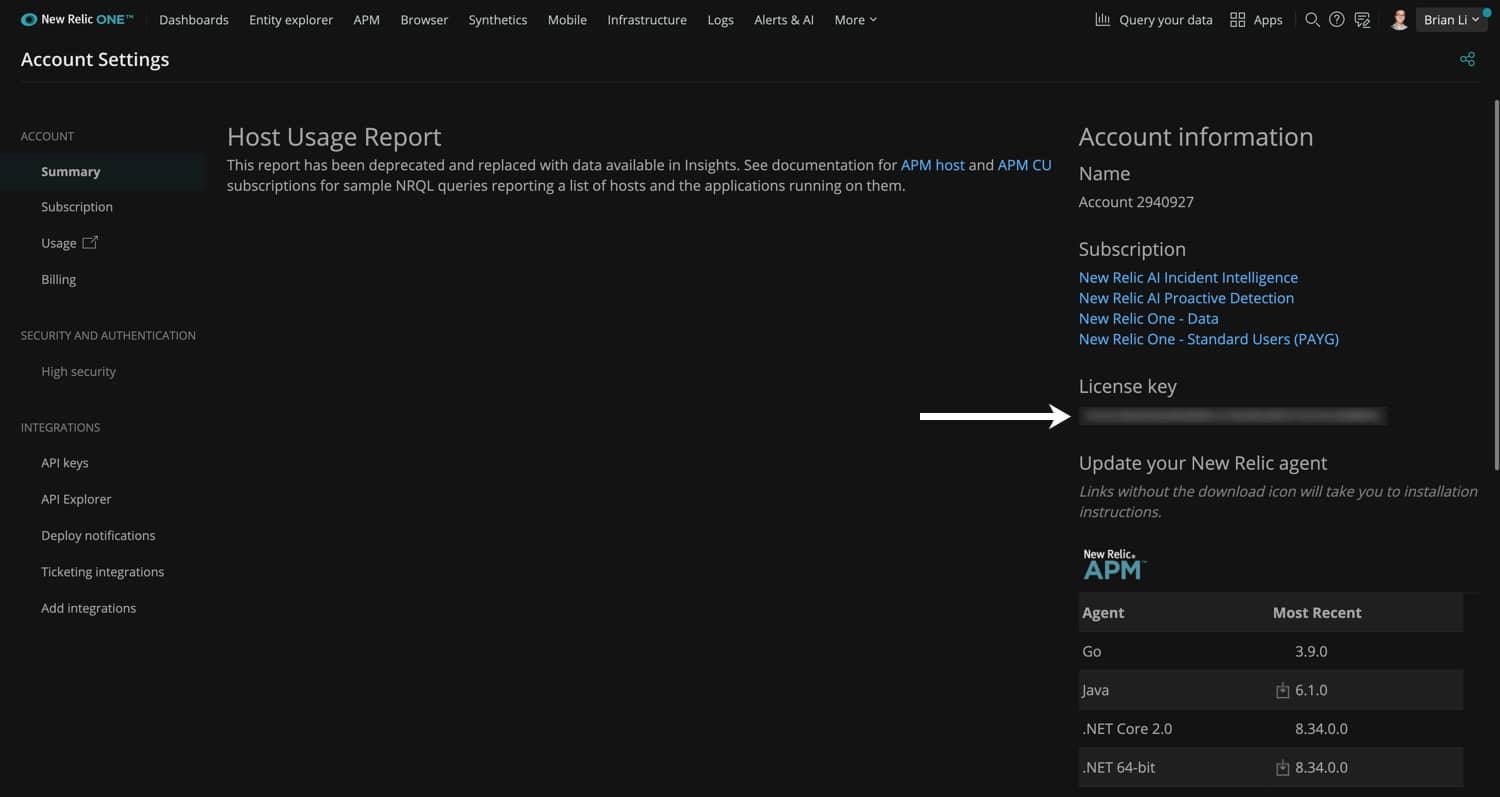1500x797 pixels.
Task: Click the Go agent row
Action: point(1271,651)
